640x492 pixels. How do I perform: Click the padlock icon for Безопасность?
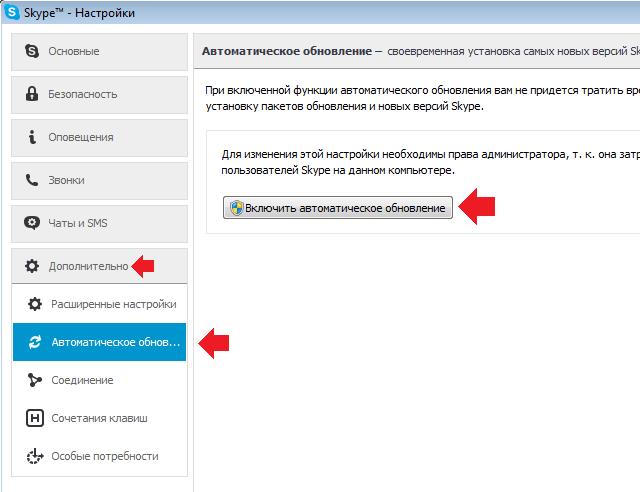coord(31,94)
